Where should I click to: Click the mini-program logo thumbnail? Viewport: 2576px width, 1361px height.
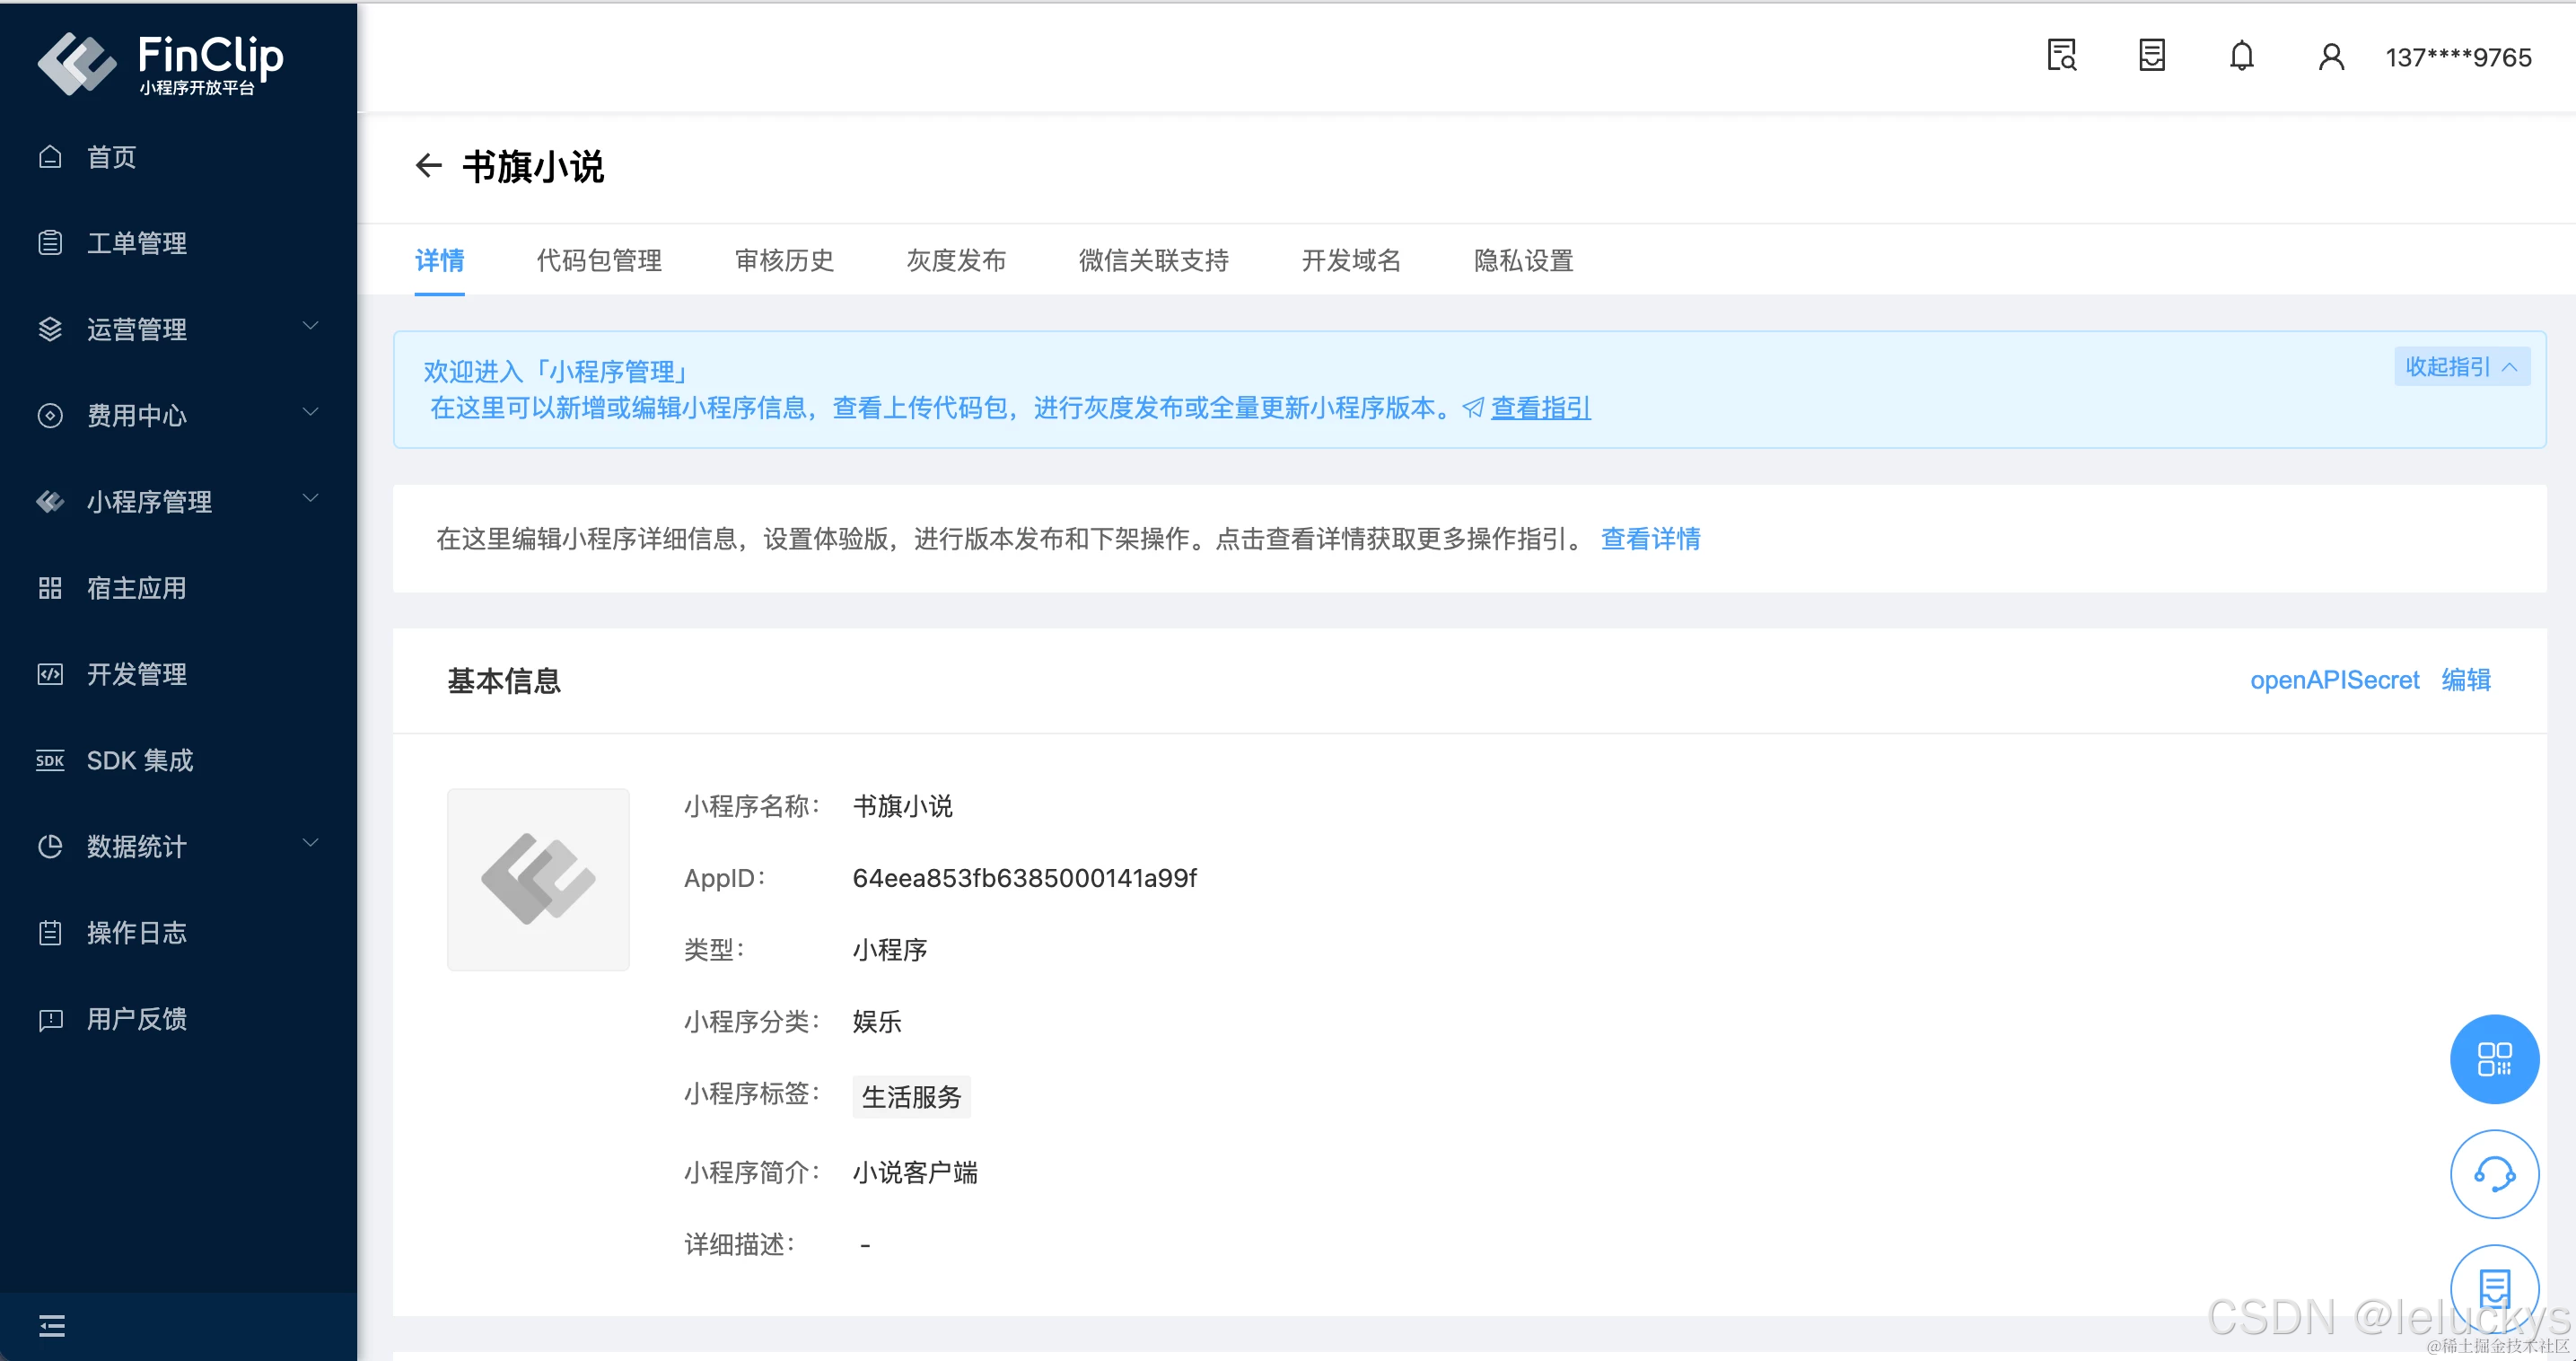(x=538, y=879)
